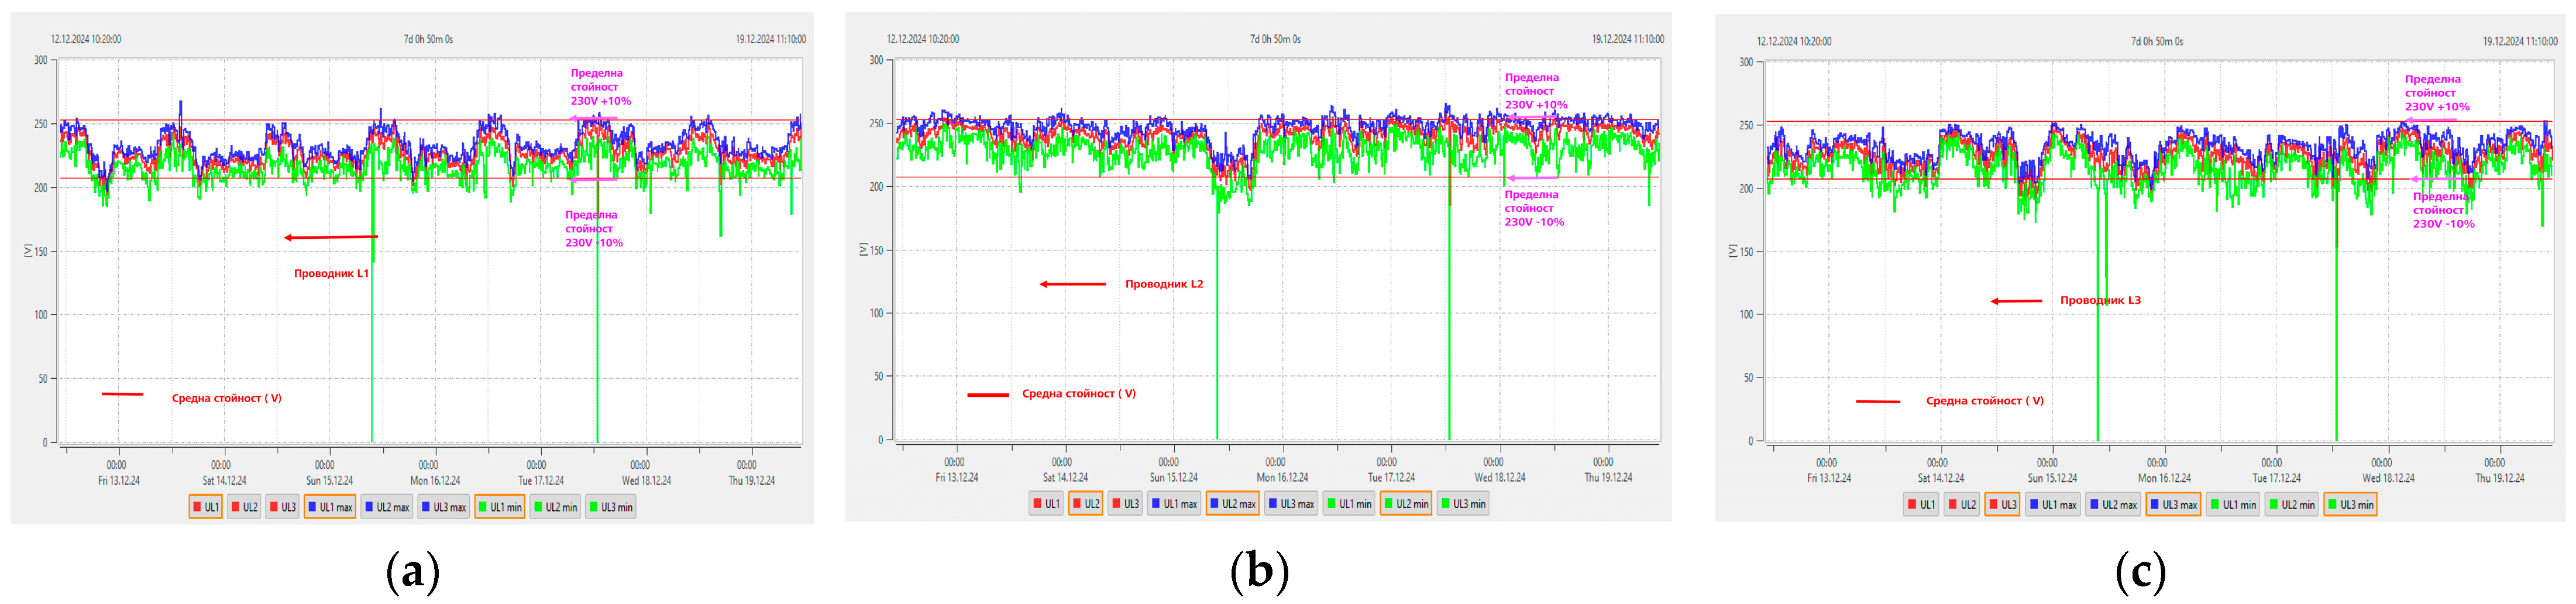Click 'Sat 14.12.24' axis label in chart (c)
The height and width of the screenshot is (604, 2576).
click(1941, 479)
